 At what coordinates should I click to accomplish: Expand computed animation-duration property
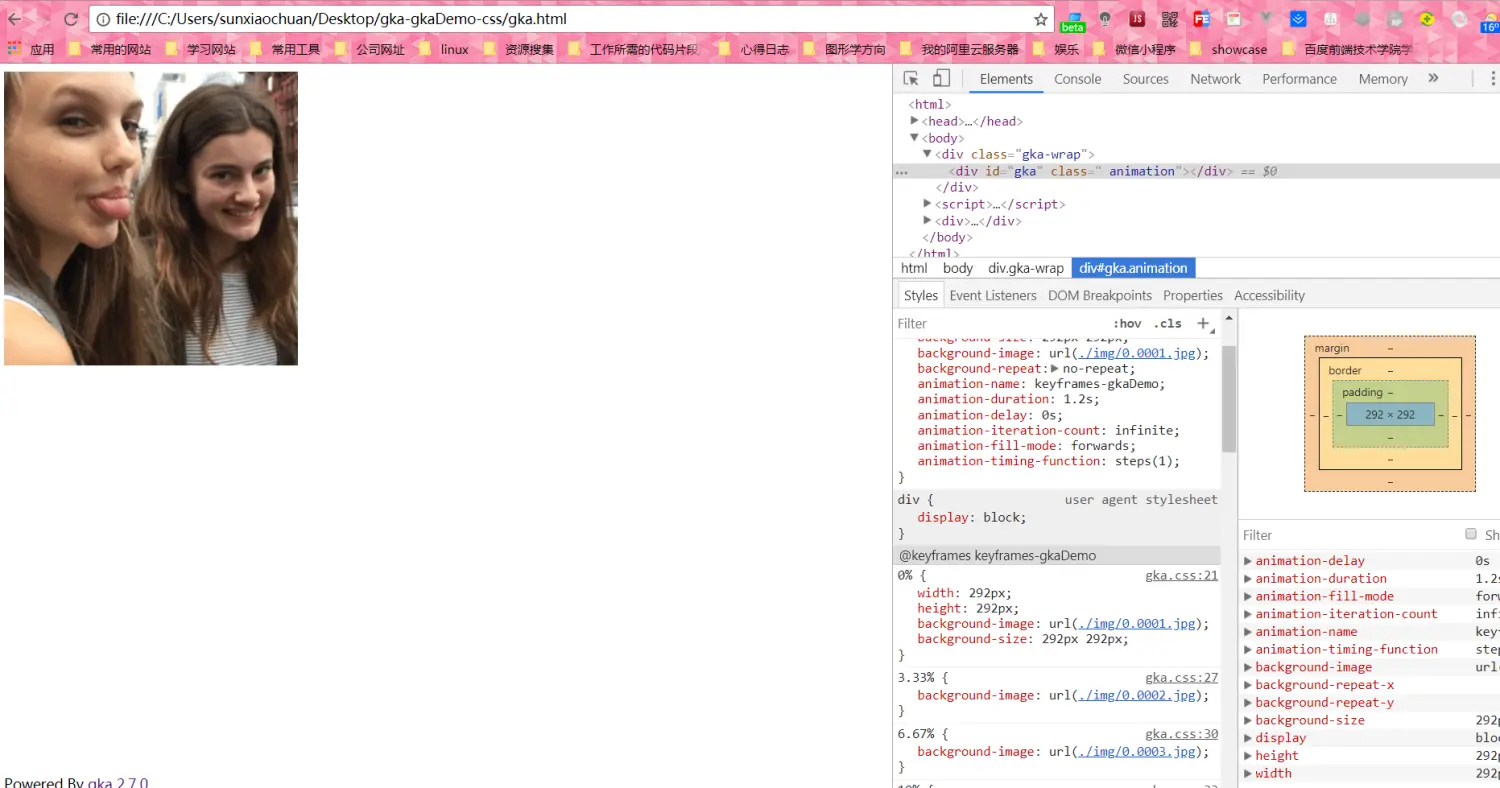pyautogui.click(x=1248, y=578)
